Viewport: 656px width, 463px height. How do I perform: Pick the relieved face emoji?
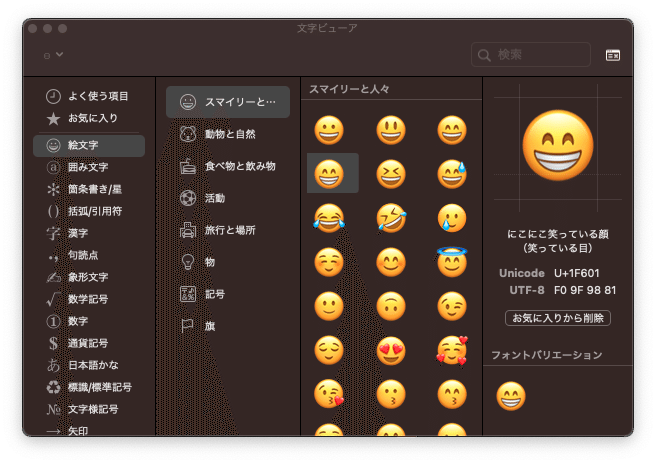pyautogui.click(x=329, y=350)
